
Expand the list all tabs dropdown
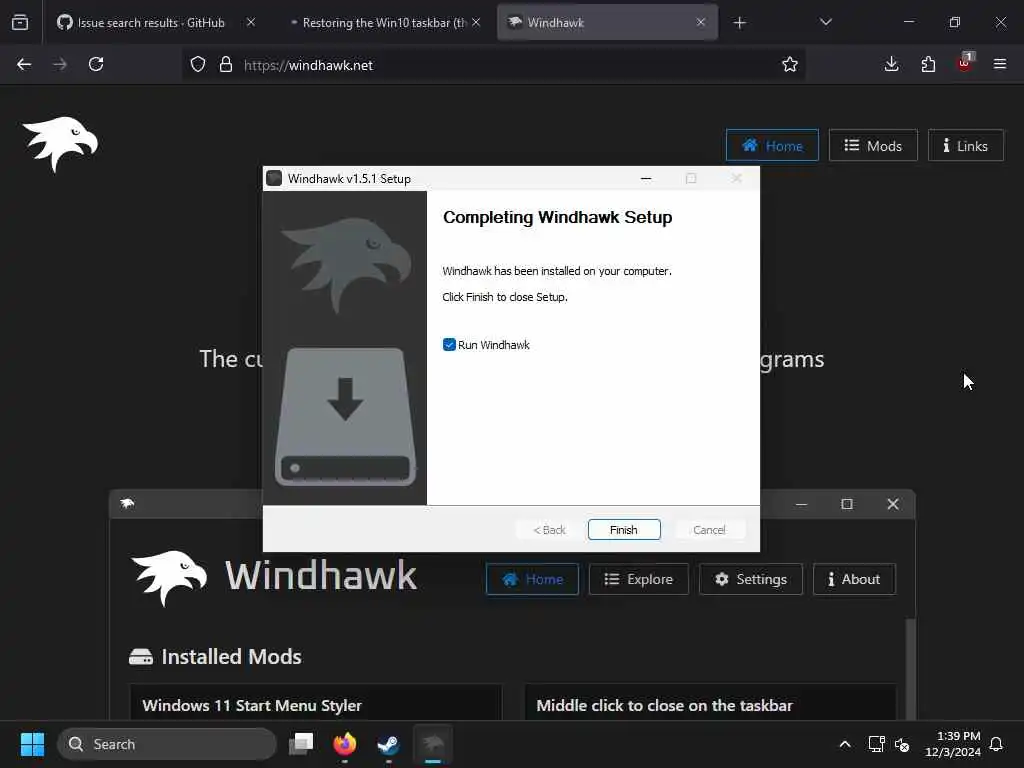point(825,22)
